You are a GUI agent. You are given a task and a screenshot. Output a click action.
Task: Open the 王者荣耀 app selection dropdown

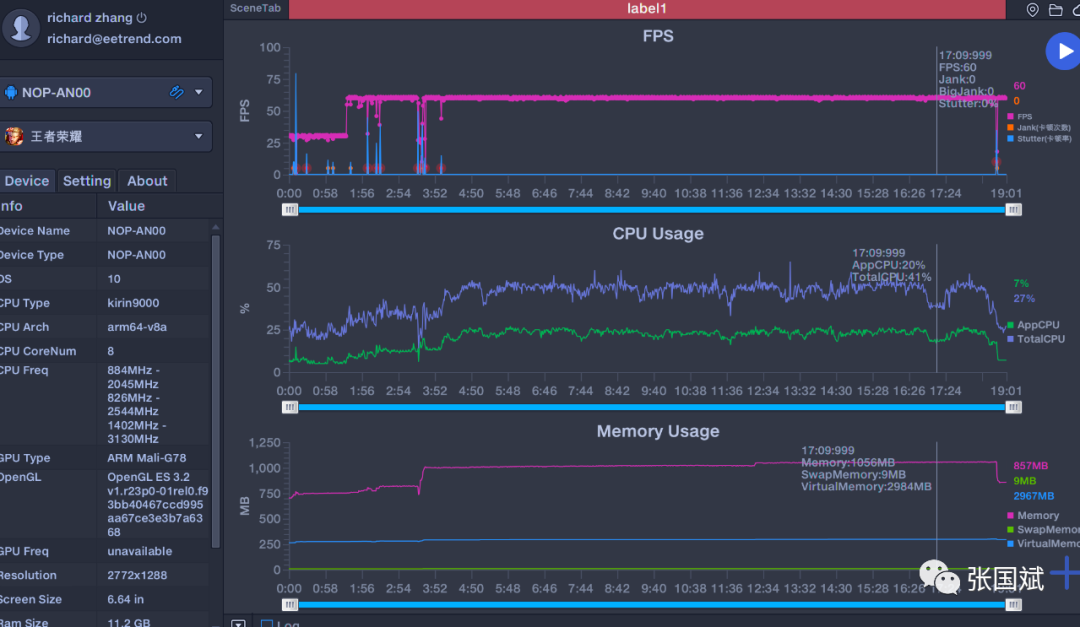tap(198, 136)
